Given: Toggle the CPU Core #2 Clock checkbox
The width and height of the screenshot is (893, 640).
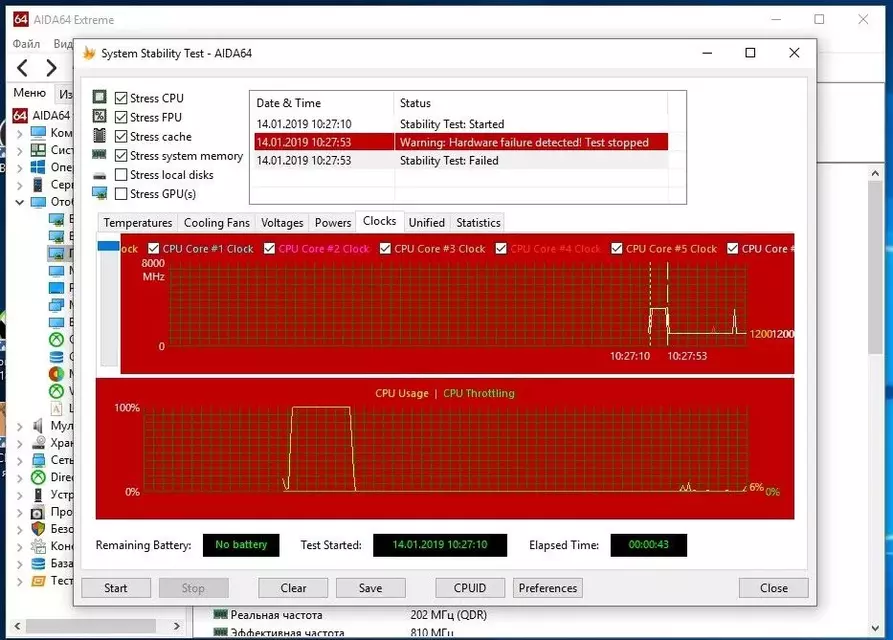Looking at the screenshot, I should [x=269, y=248].
